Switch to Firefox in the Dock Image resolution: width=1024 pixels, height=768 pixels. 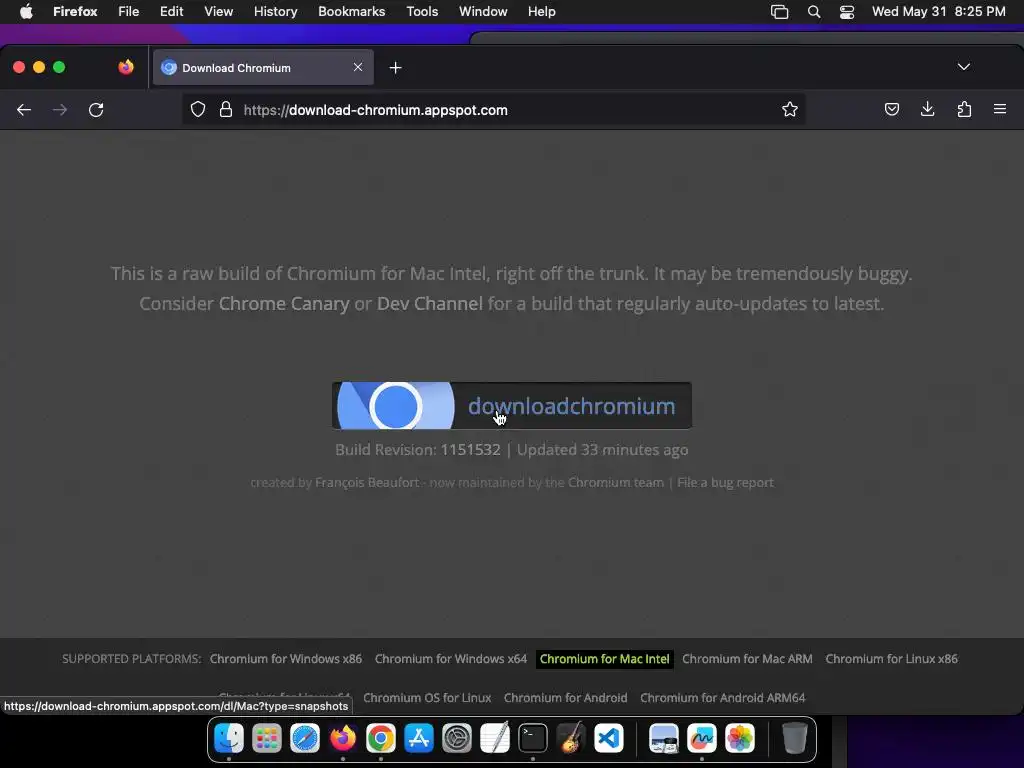[x=343, y=739]
